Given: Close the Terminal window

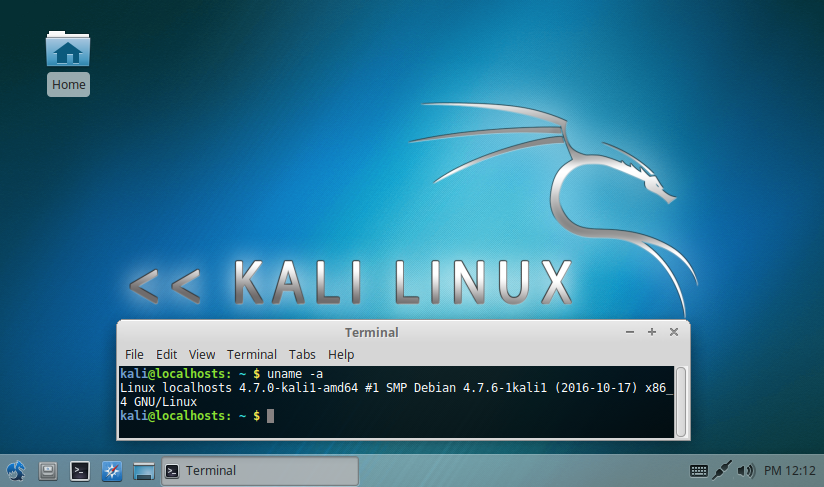Looking at the screenshot, I should 674,332.
